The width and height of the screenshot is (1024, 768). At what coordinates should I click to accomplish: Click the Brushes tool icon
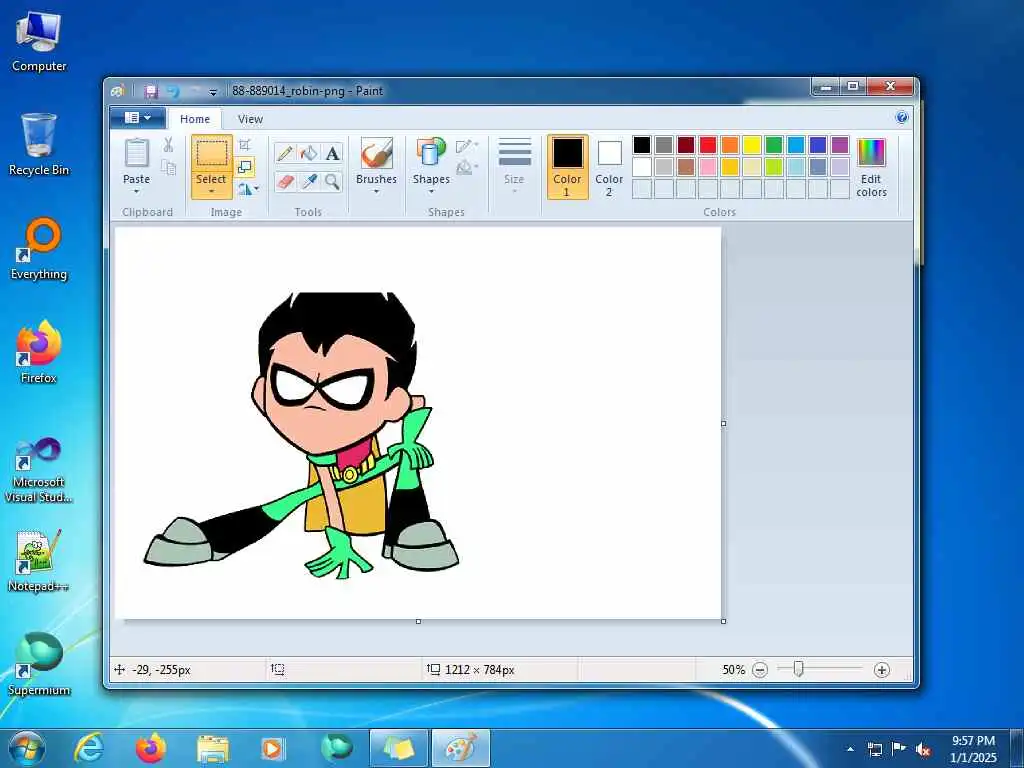click(376, 153)
